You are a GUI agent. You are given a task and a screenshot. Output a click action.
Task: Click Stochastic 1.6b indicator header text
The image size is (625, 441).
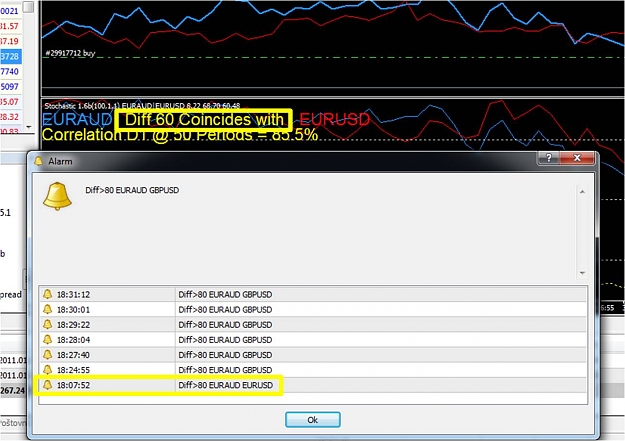click(x=142, y=106)
